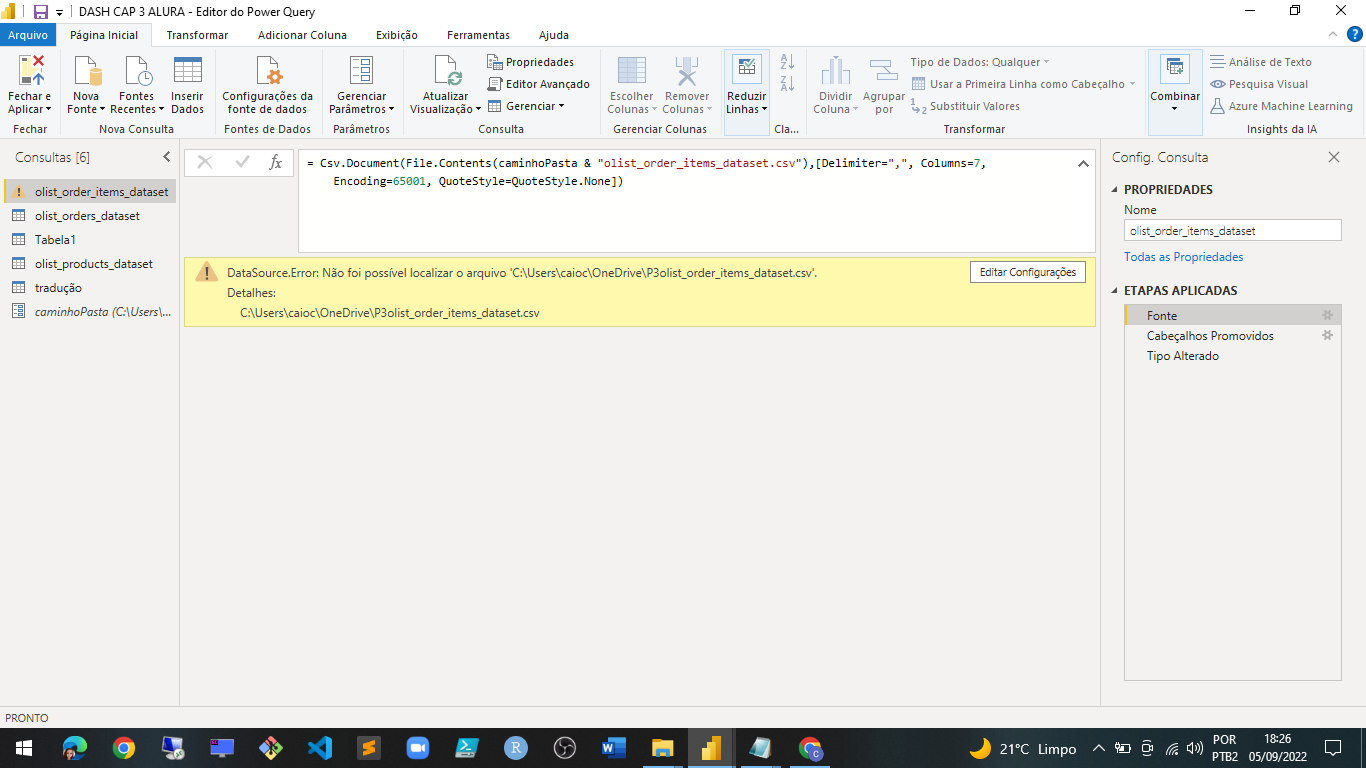Open Configurações da fonte de dados
The height and width of the screenshot is (768, 1366).
point(267,85)
